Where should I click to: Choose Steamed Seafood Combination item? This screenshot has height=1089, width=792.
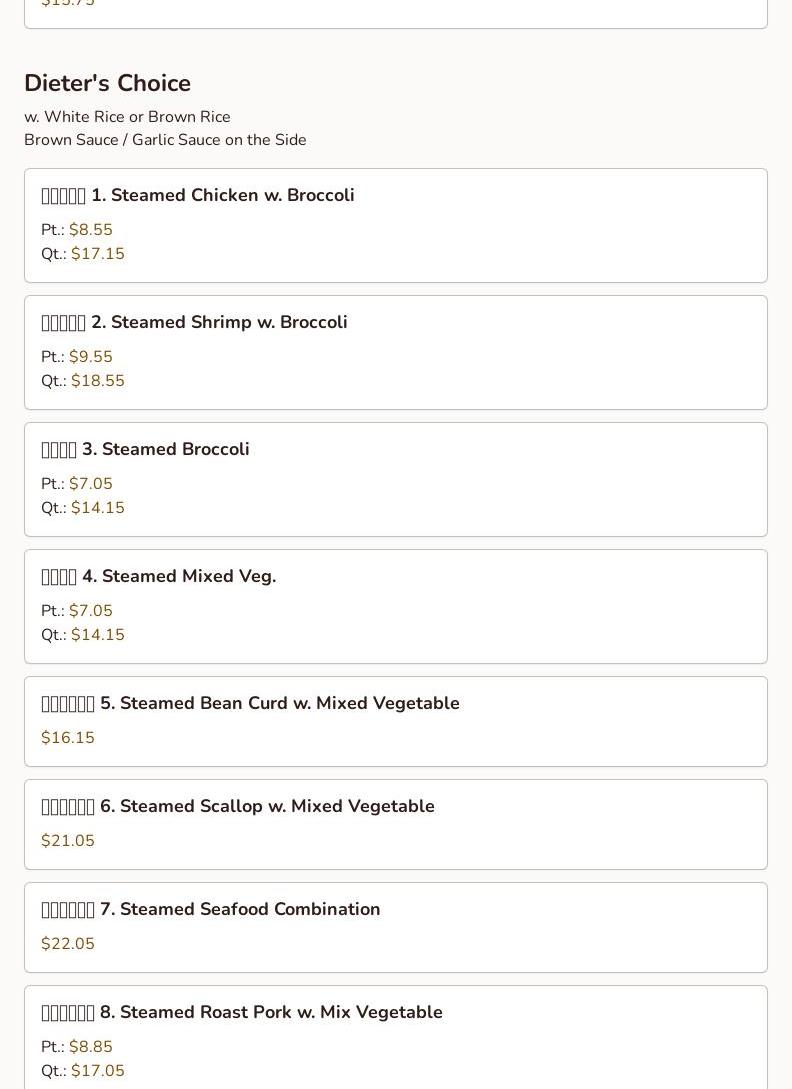[x=396, y=928]
